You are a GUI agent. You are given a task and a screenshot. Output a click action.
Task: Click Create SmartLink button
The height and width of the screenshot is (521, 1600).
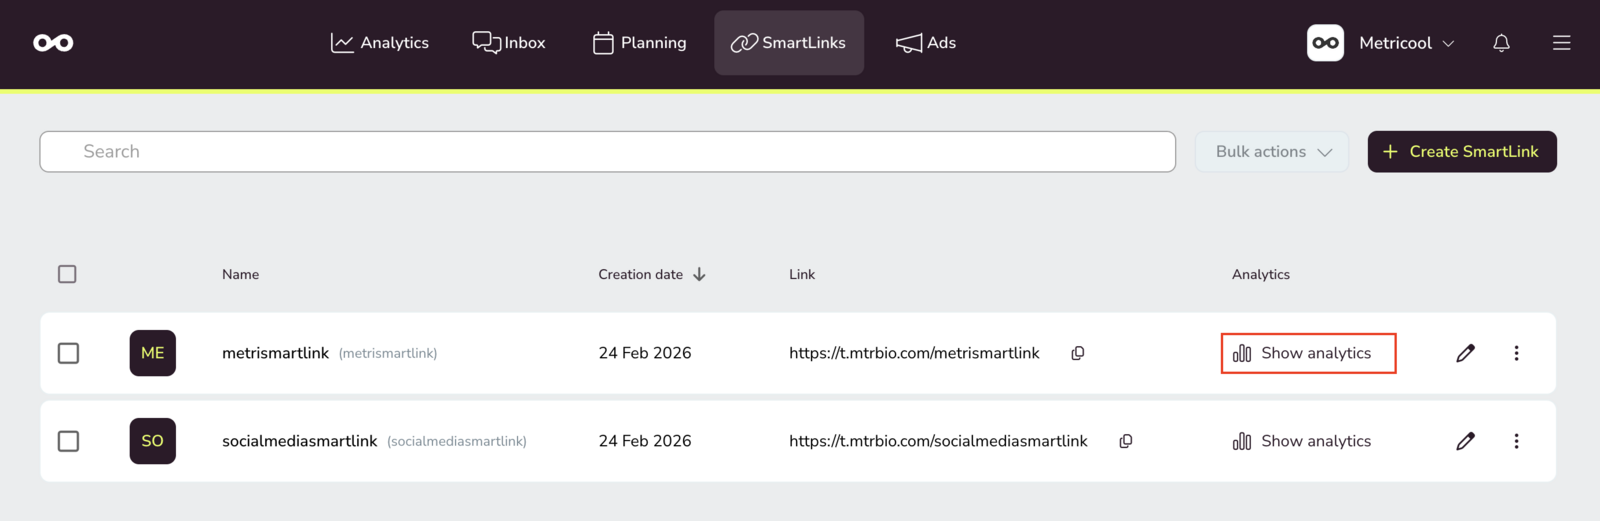pyautogui.click(x=1461, y=152)
